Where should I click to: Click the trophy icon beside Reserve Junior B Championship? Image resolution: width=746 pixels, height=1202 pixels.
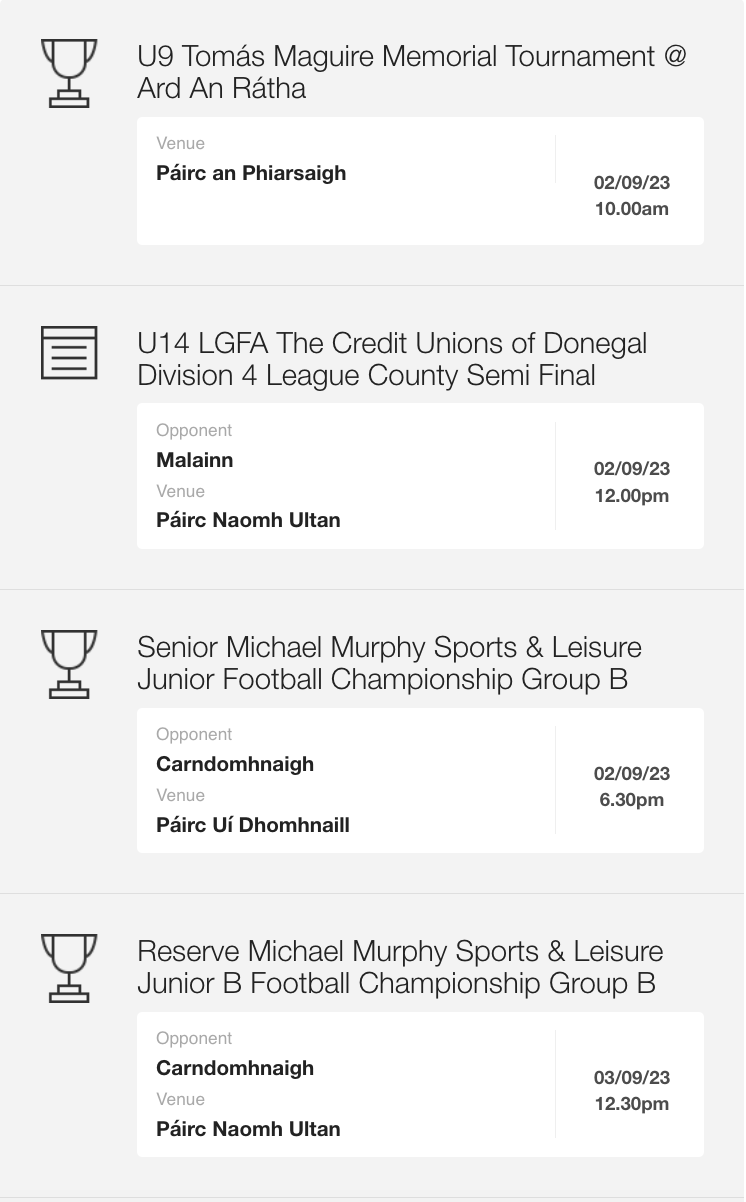point(69,968)
